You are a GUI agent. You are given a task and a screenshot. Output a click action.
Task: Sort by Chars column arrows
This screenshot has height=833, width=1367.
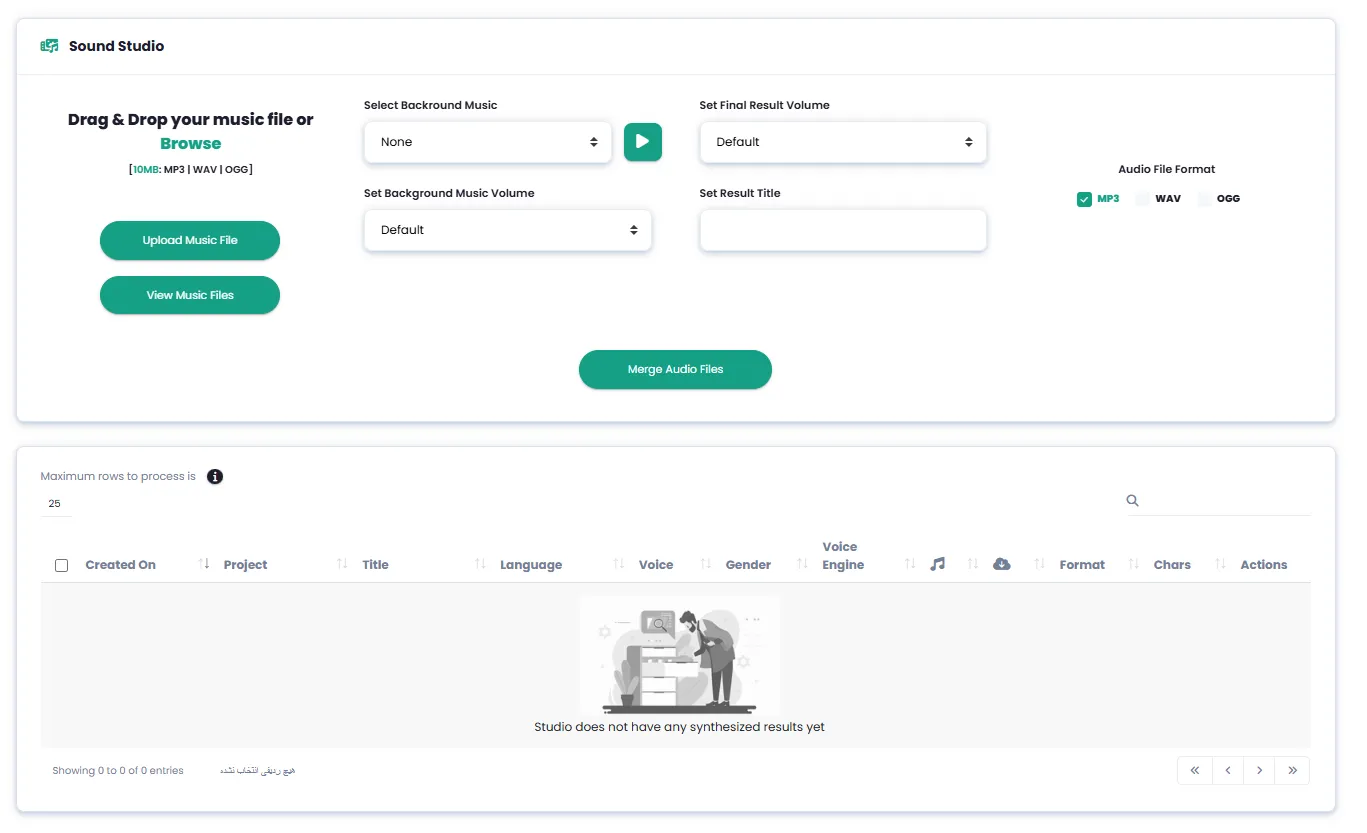click(x=1220, y=564)
